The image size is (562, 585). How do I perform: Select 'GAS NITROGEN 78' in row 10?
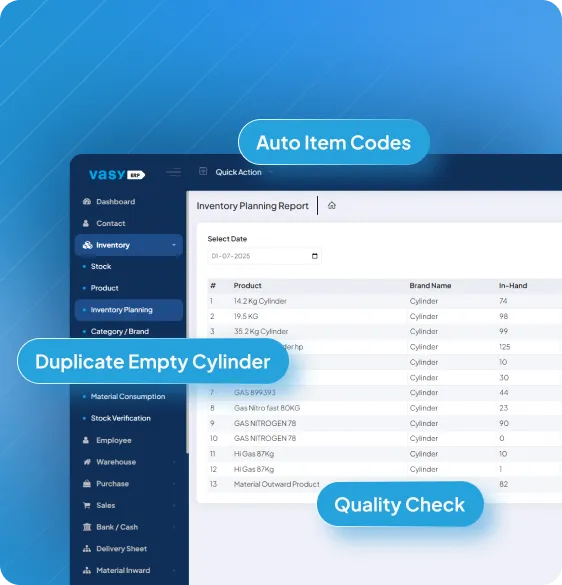pos(265,438)
